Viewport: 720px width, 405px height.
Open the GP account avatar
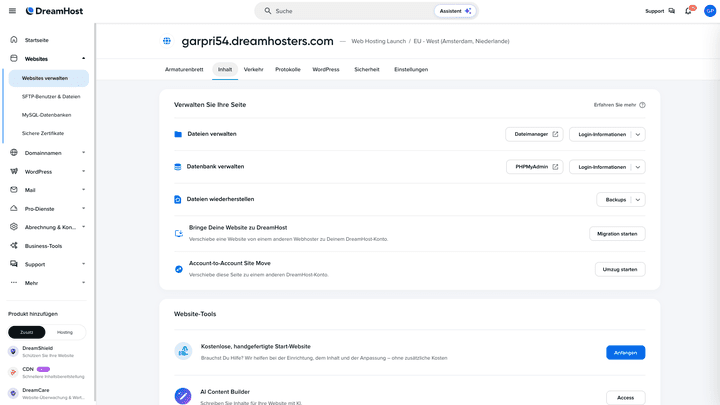(x=710, y=11)
